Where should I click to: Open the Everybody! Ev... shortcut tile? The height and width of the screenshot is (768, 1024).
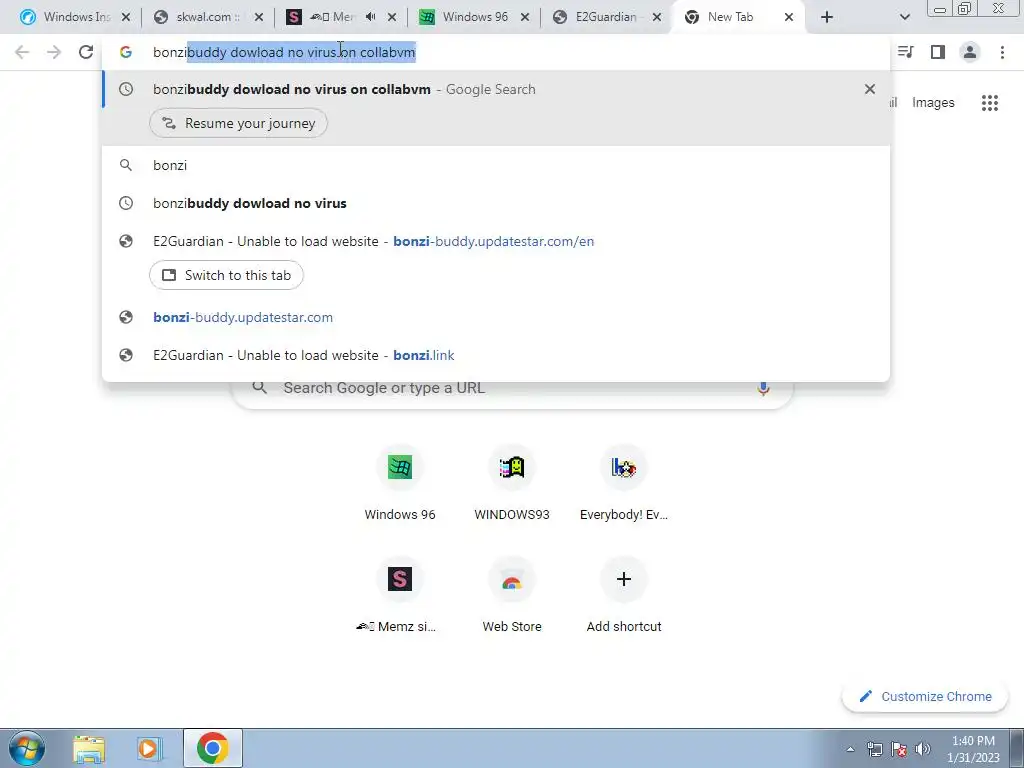point(624,484)
